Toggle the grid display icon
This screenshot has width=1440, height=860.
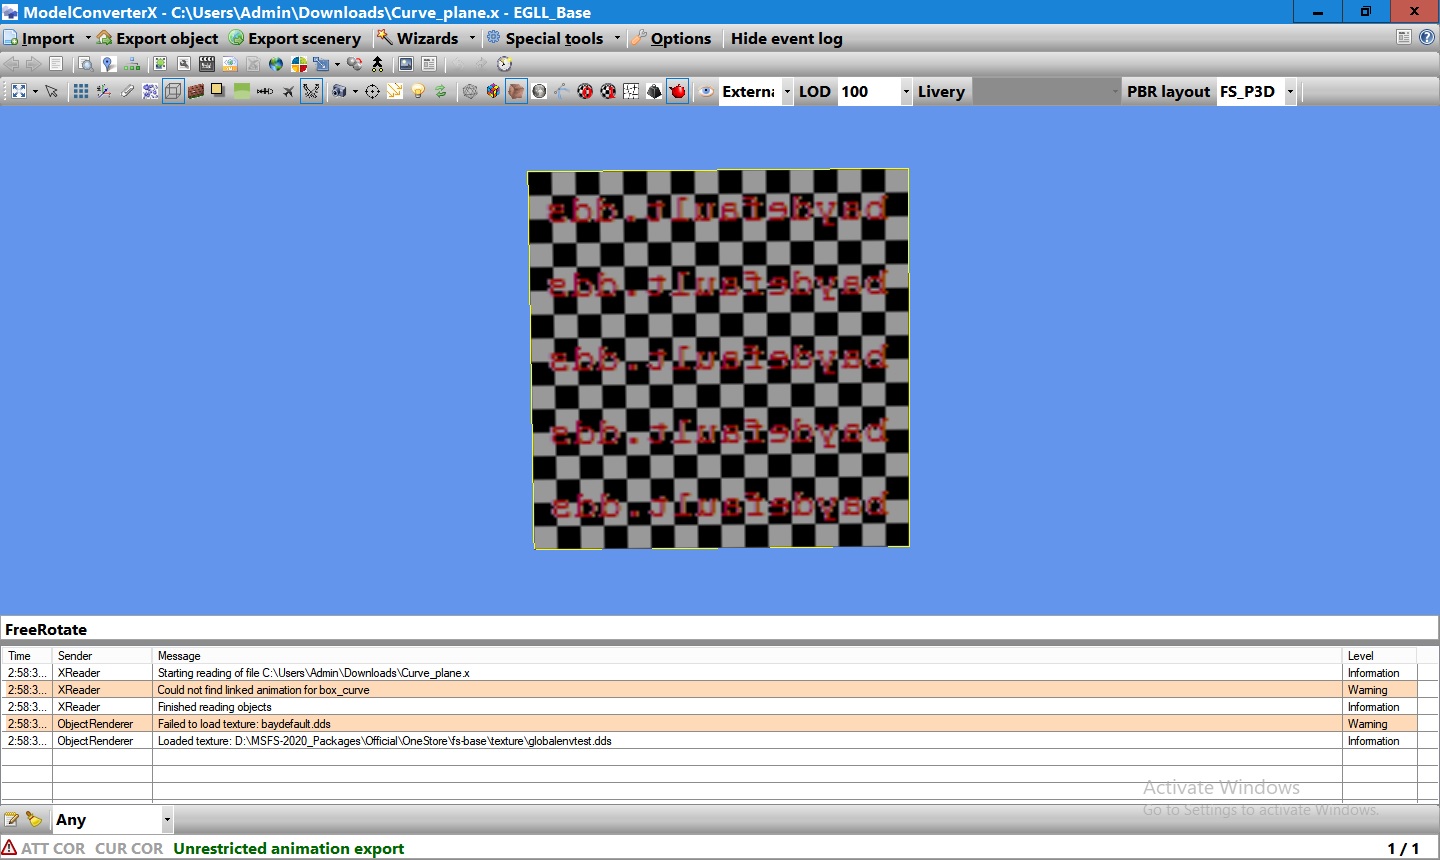pos(79,91)
